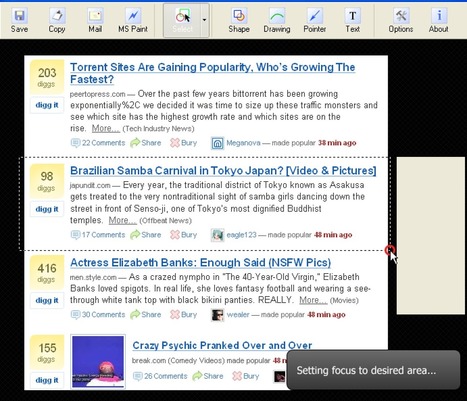Image resolution: width=467 pixels, height=401 pixels.
Task: Activate the Select tool
Action: click(x=182, y=21)
